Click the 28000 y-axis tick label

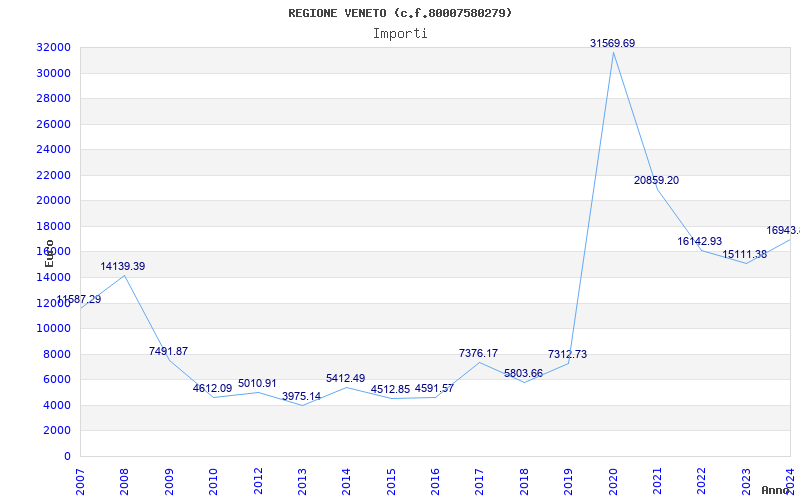[53, 98]
